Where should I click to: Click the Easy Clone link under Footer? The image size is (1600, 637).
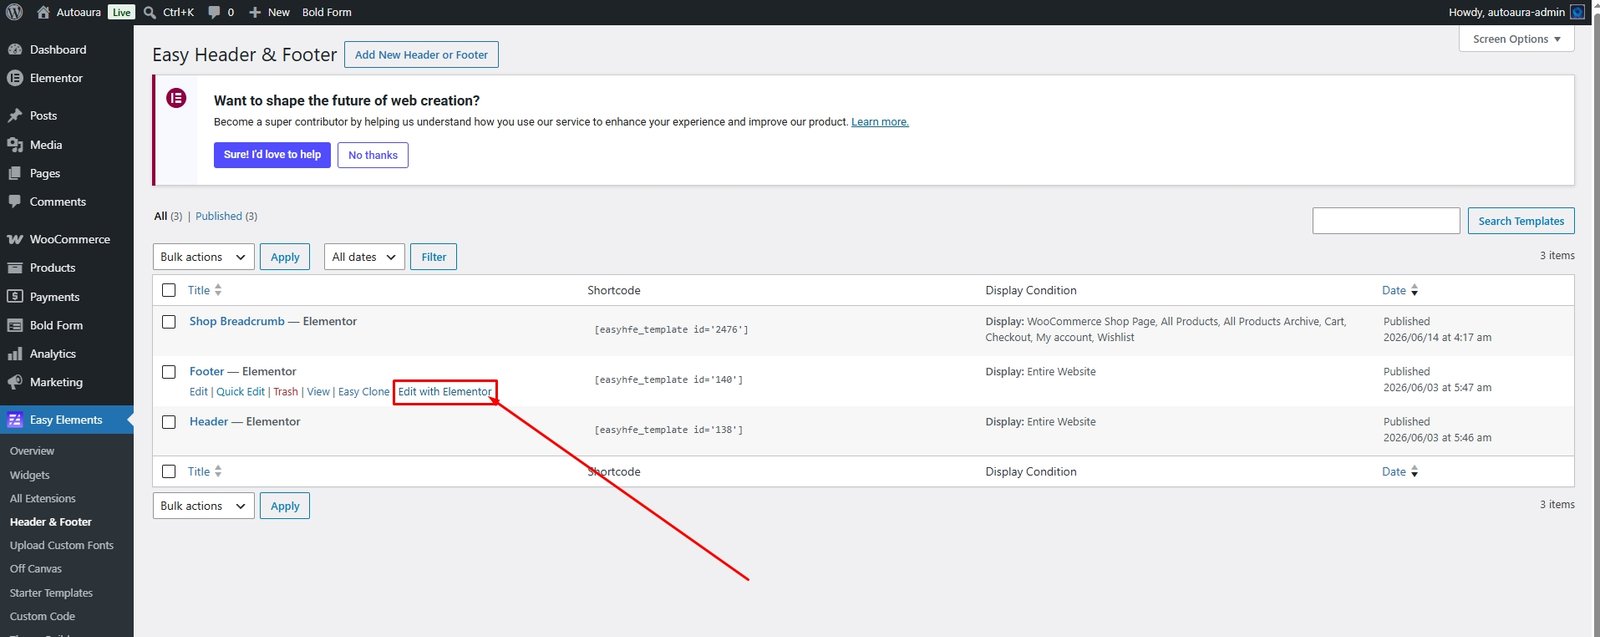point(364,392)
